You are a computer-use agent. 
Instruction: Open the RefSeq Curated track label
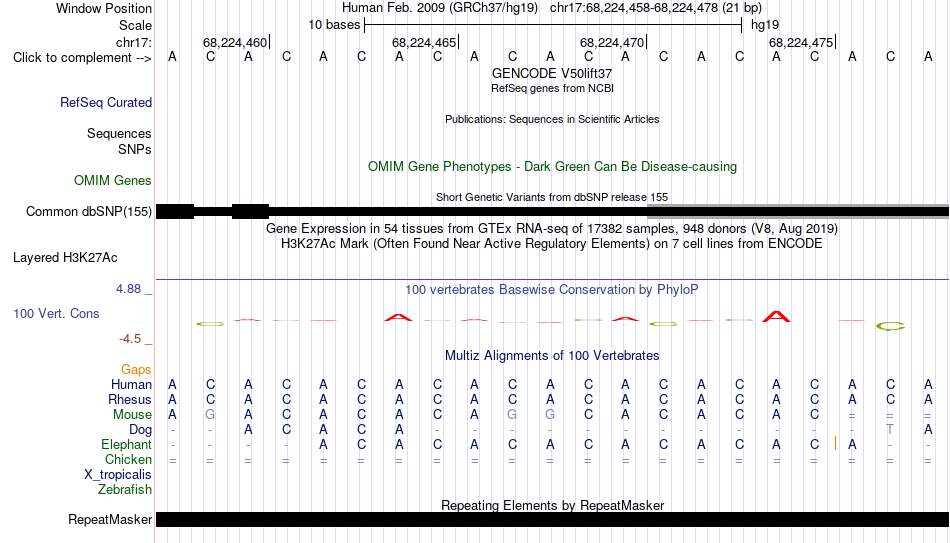tap(105, 102)
